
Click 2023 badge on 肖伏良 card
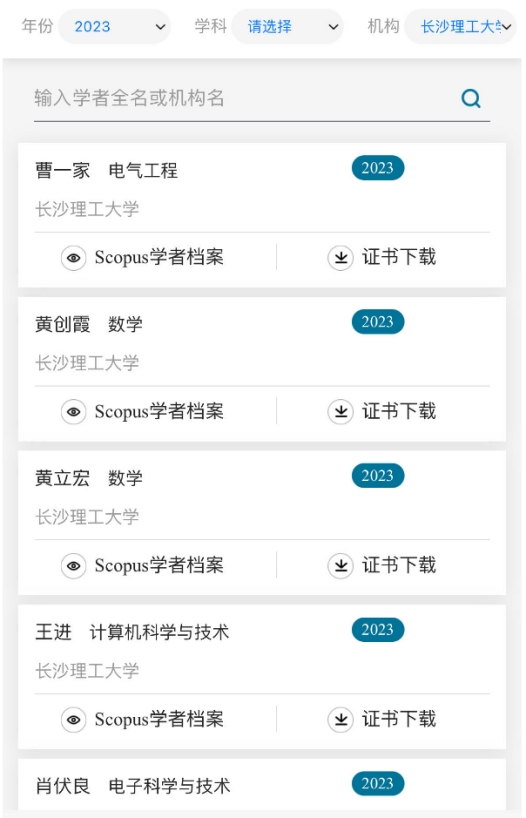click(378, 784)
